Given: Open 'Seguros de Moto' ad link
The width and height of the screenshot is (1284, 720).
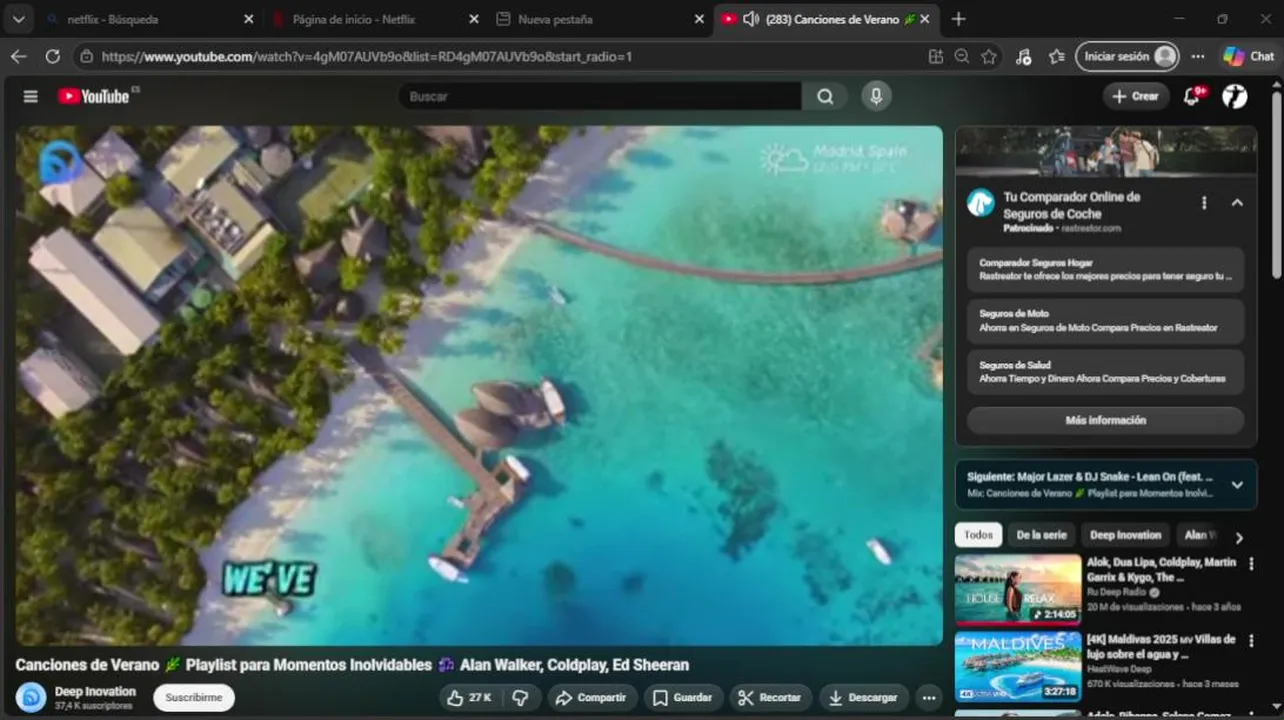Looking at the screenshot, I should click(1105, 321).
